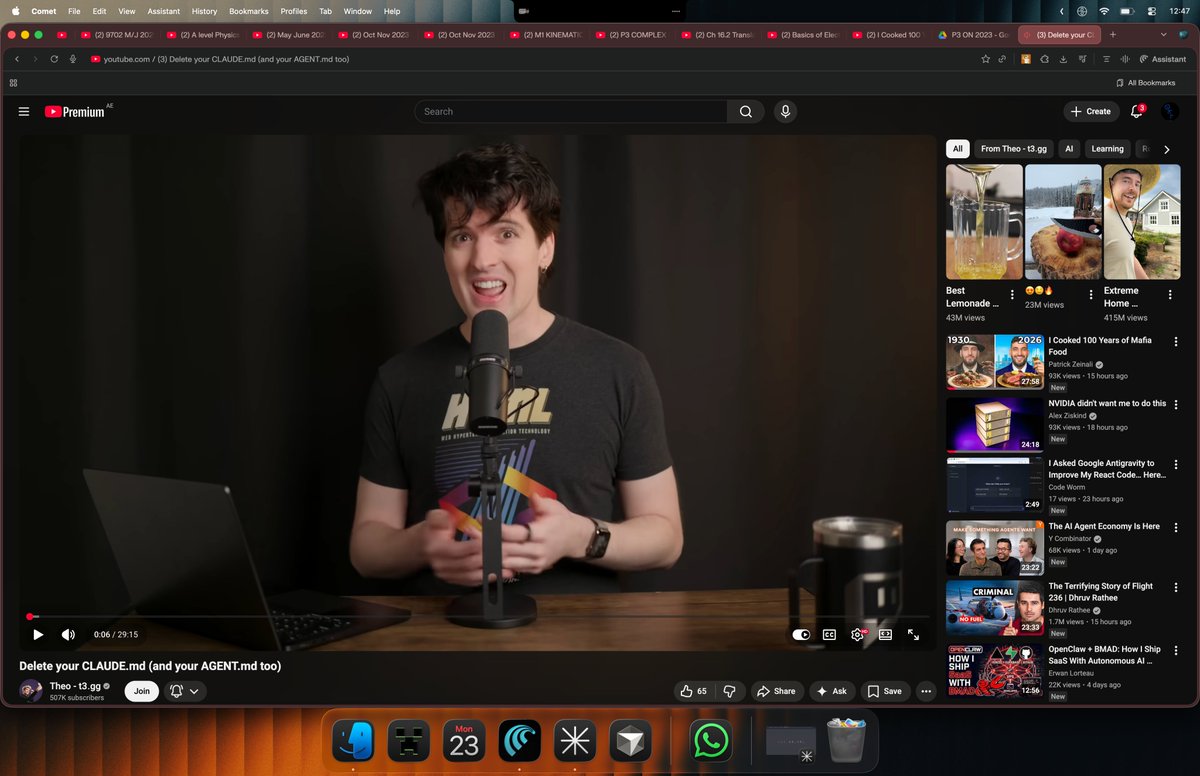Screen dimensions: 1200x776
Task: Dislike the video with the thumbs down
Action: tap(729, 691)
